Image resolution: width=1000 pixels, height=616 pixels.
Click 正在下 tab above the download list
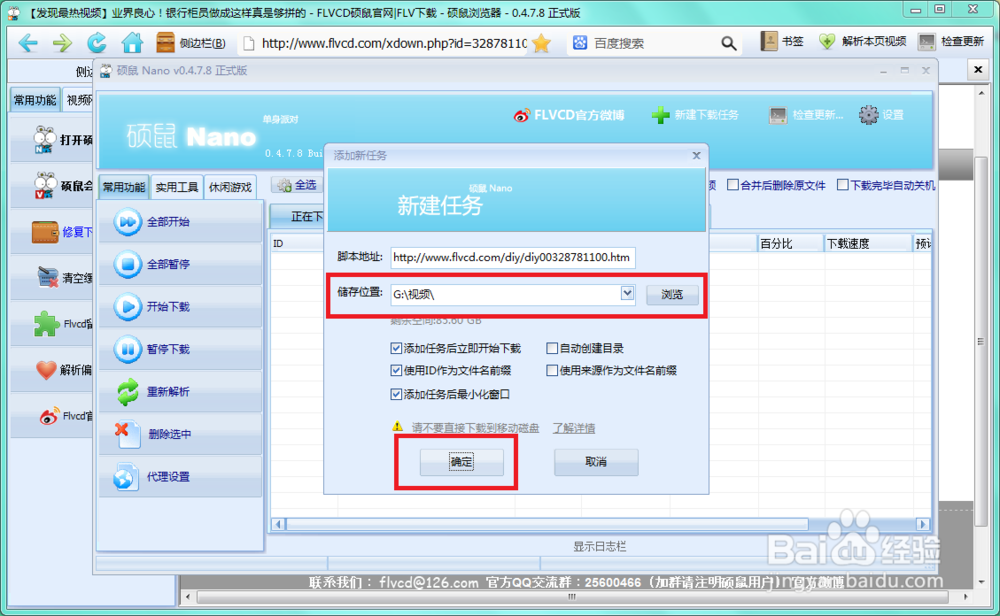tap(298, 217)
